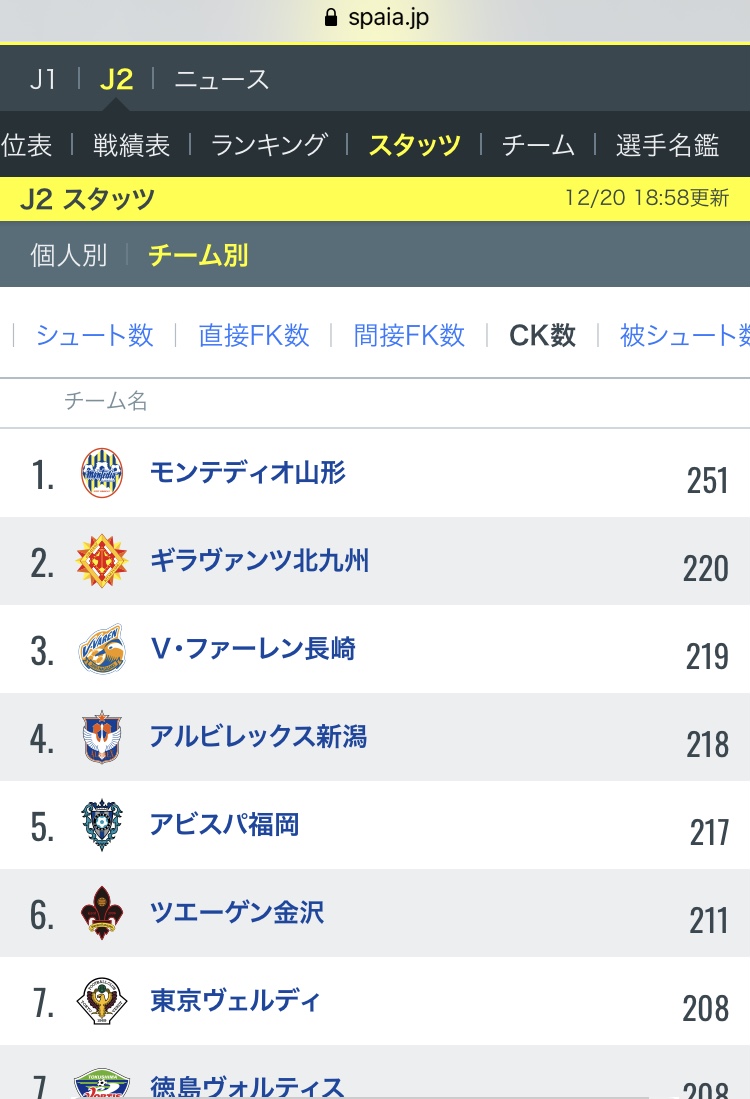Switch to 個人別 stats view

coord(69,255)
